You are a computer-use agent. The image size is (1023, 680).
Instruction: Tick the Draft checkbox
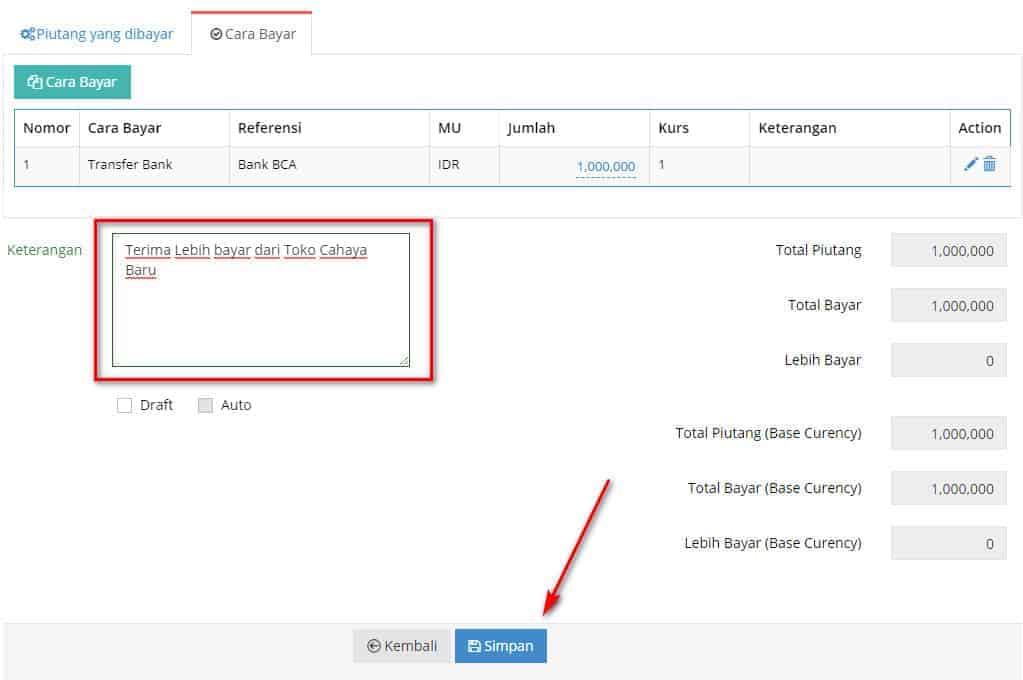(x=124, y=405)
